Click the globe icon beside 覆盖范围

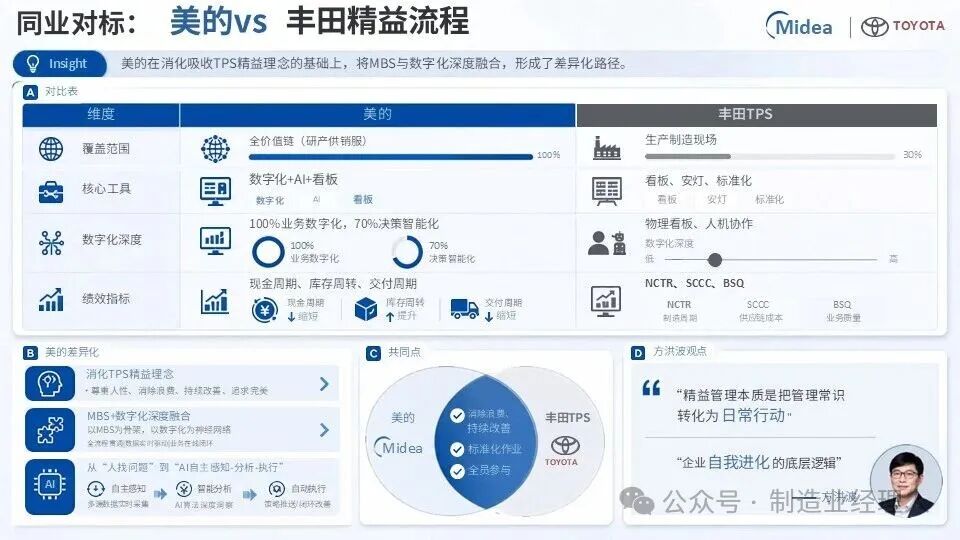pos(51,149)
